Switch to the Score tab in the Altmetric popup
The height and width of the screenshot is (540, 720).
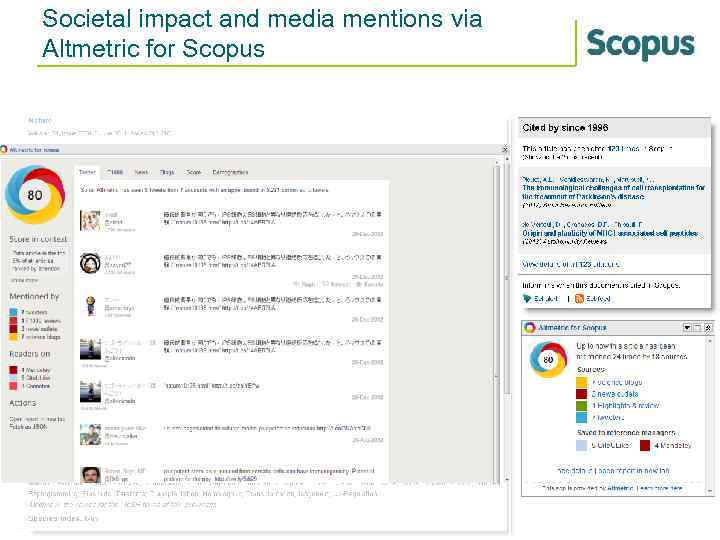(194, 172)
